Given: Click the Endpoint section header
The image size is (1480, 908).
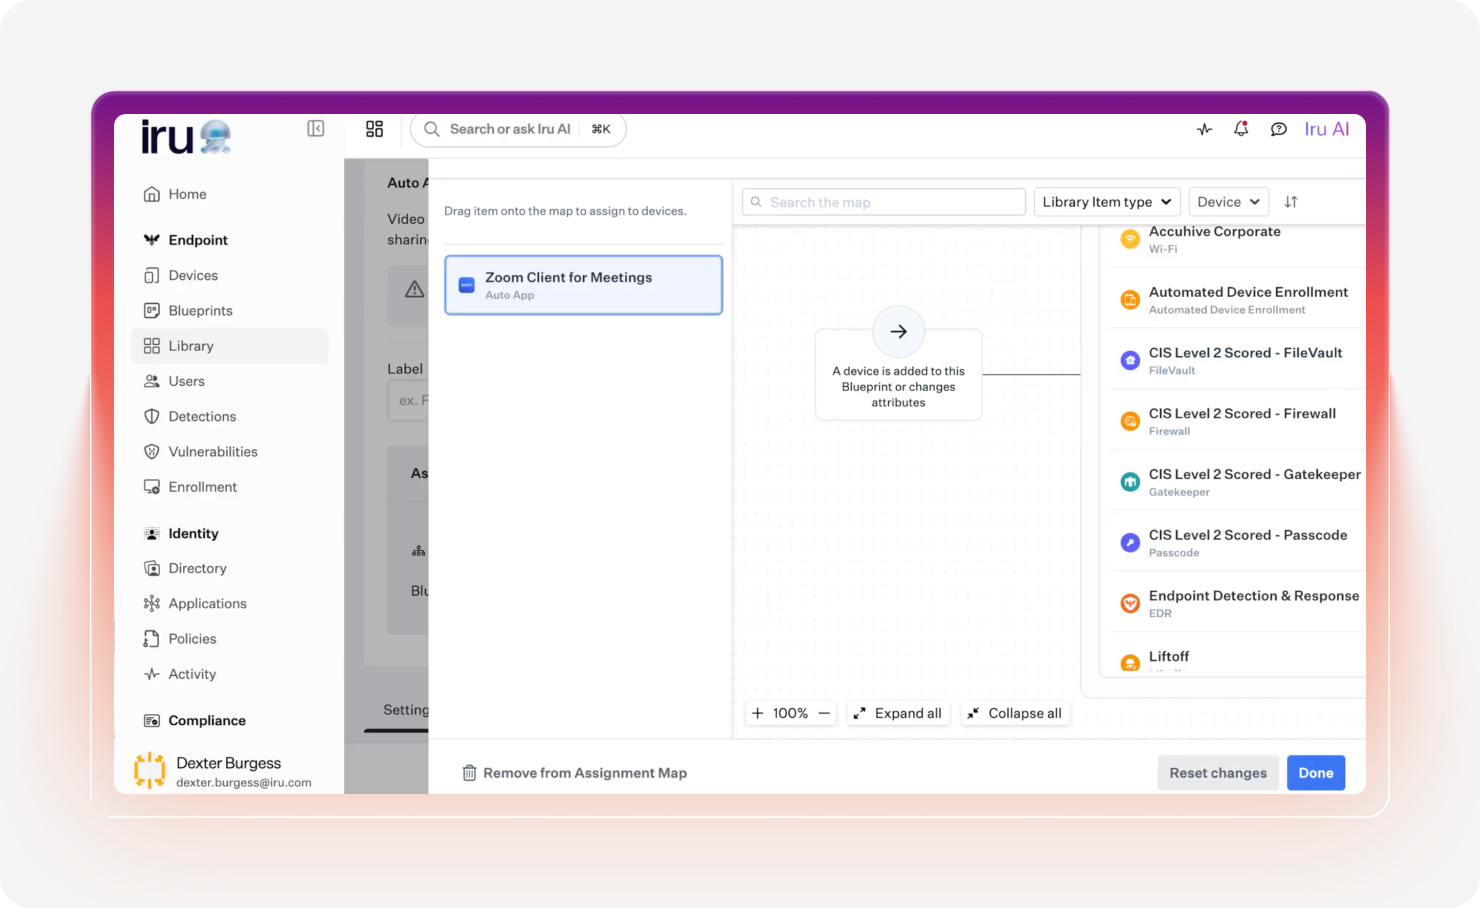Looking at the screenshot, I should tap(198, 240).
